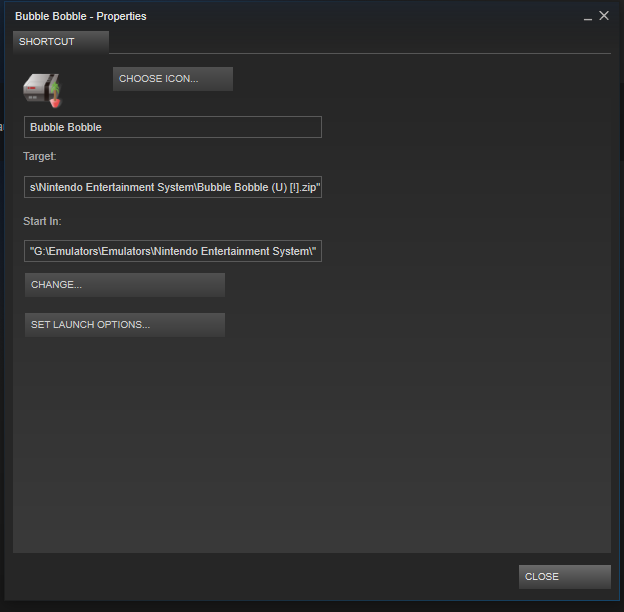Screen dimensions: 624x612
Task: Click the CLOSE button at bottom right
Action: pyautogui.click(x=564, y=577)
